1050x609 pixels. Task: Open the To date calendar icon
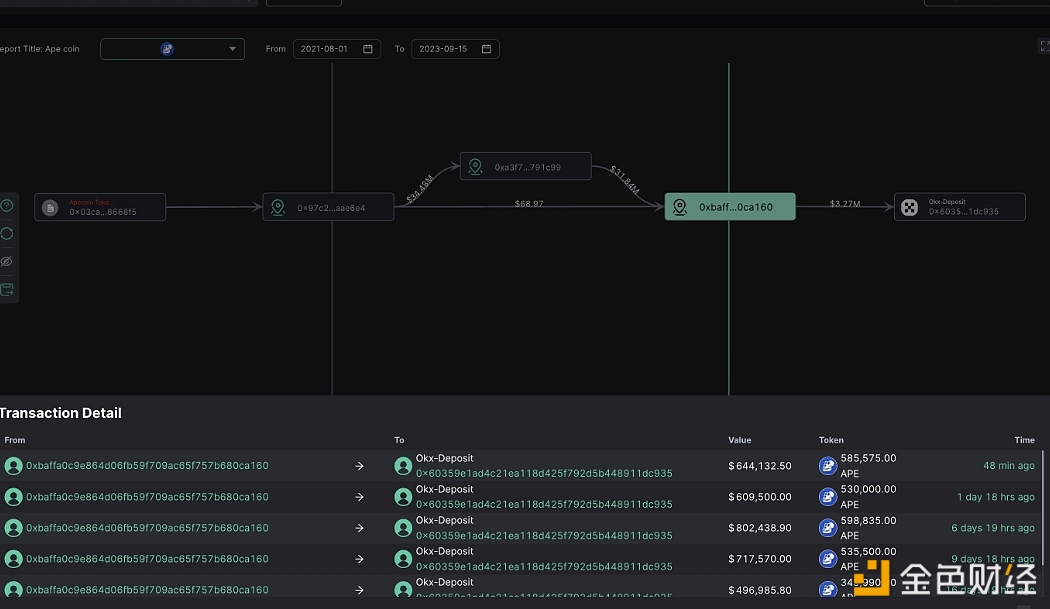pos(486,49)
